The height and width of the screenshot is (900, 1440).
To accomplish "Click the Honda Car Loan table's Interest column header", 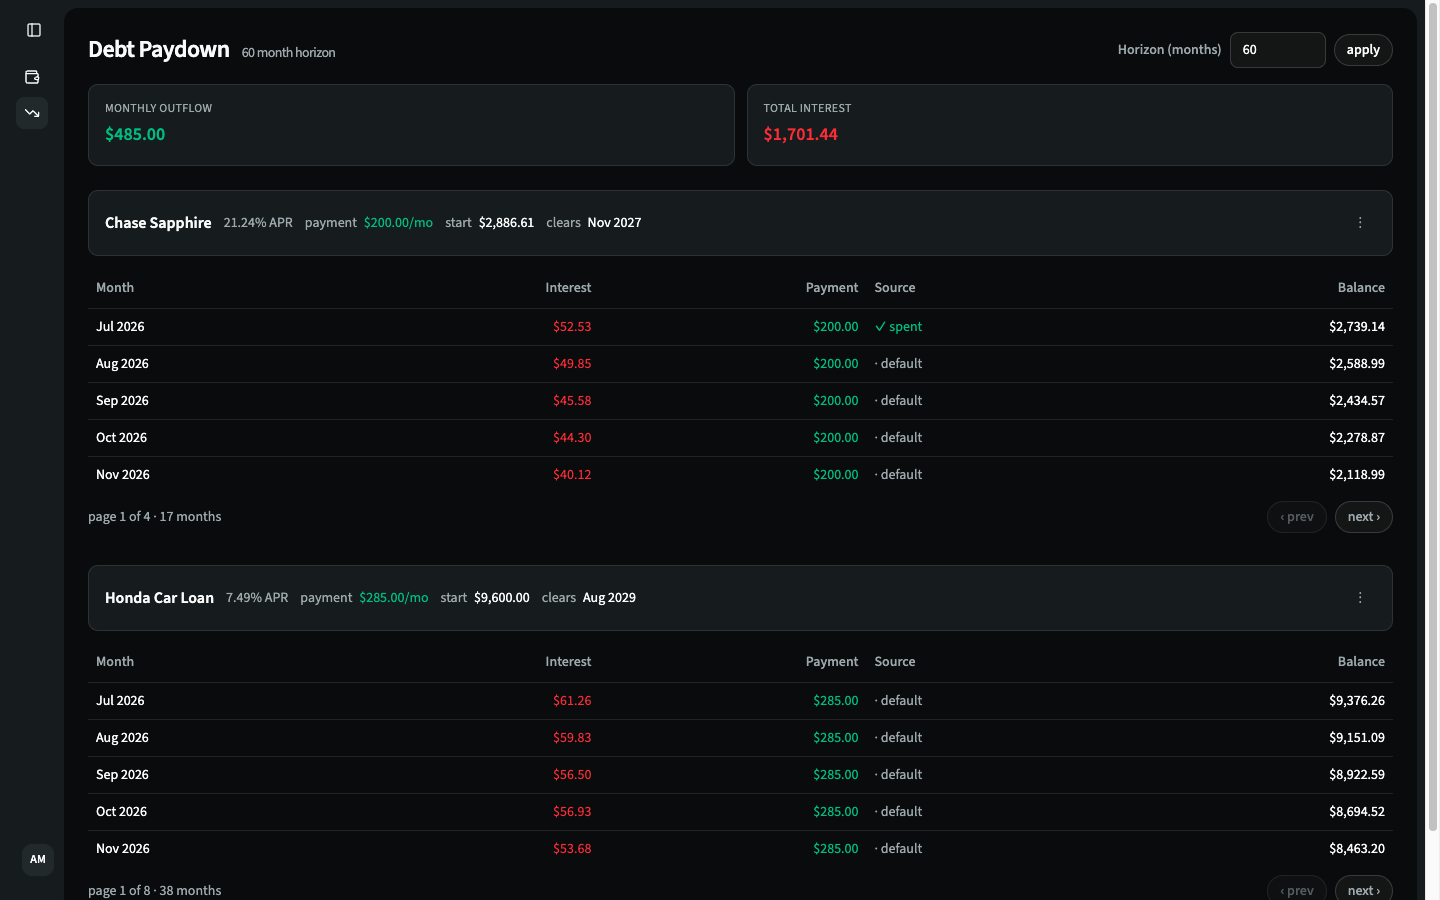I will 568,662.
